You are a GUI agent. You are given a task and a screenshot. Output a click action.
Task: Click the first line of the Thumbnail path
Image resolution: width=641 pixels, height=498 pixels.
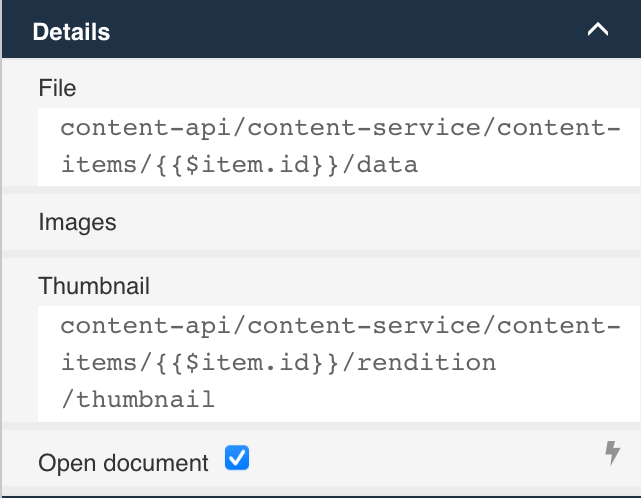coord(333,326)
